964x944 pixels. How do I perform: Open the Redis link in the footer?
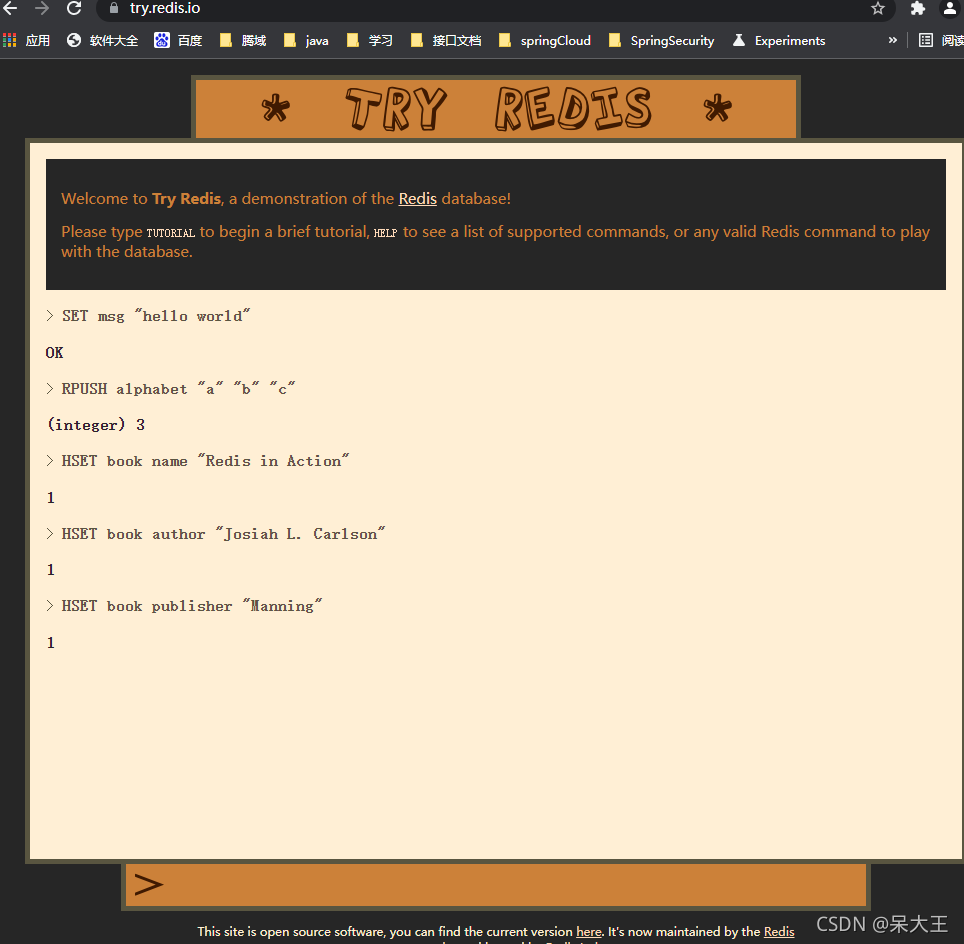click(779, 932)
